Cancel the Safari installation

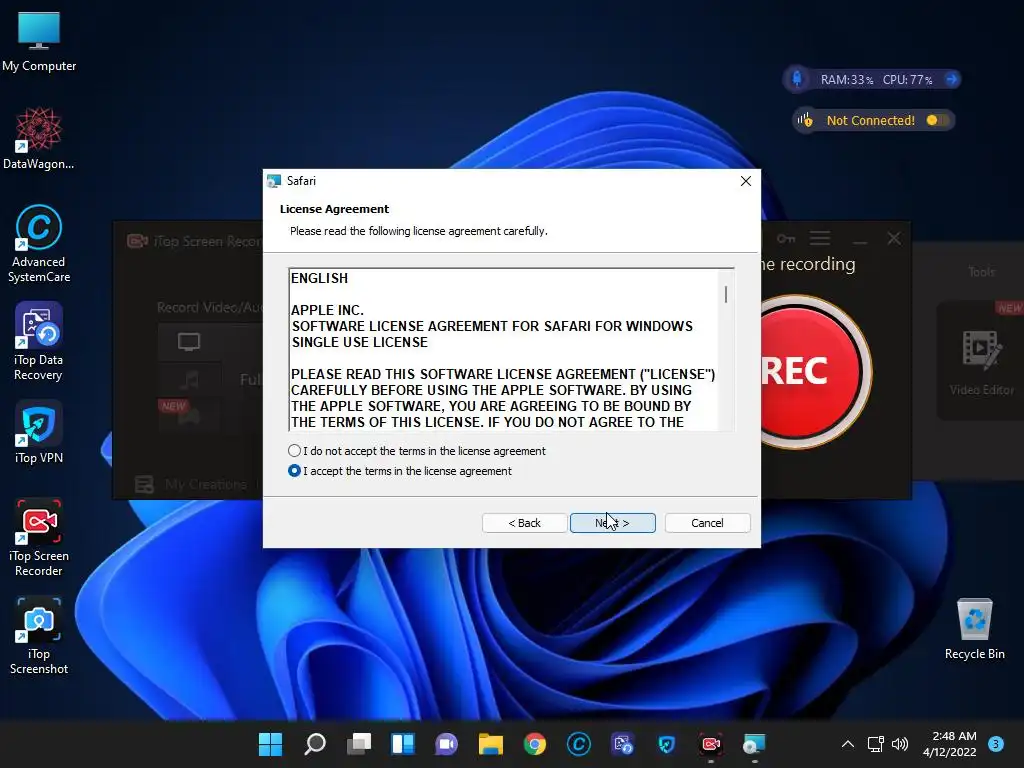(707, 523)
